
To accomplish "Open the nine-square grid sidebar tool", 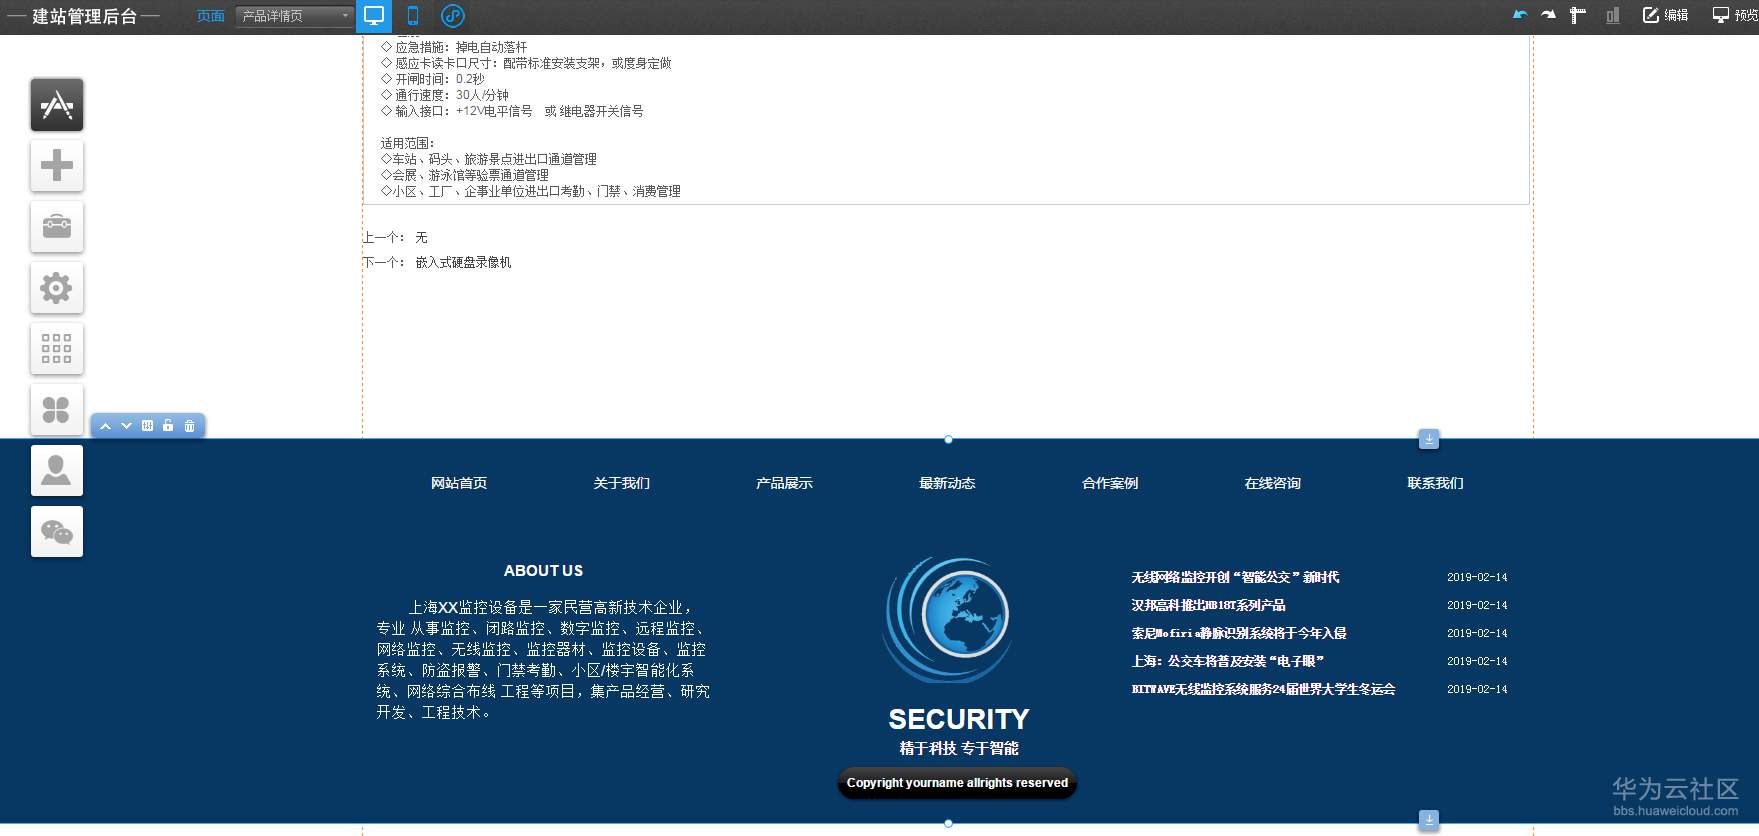I will 57,349.
